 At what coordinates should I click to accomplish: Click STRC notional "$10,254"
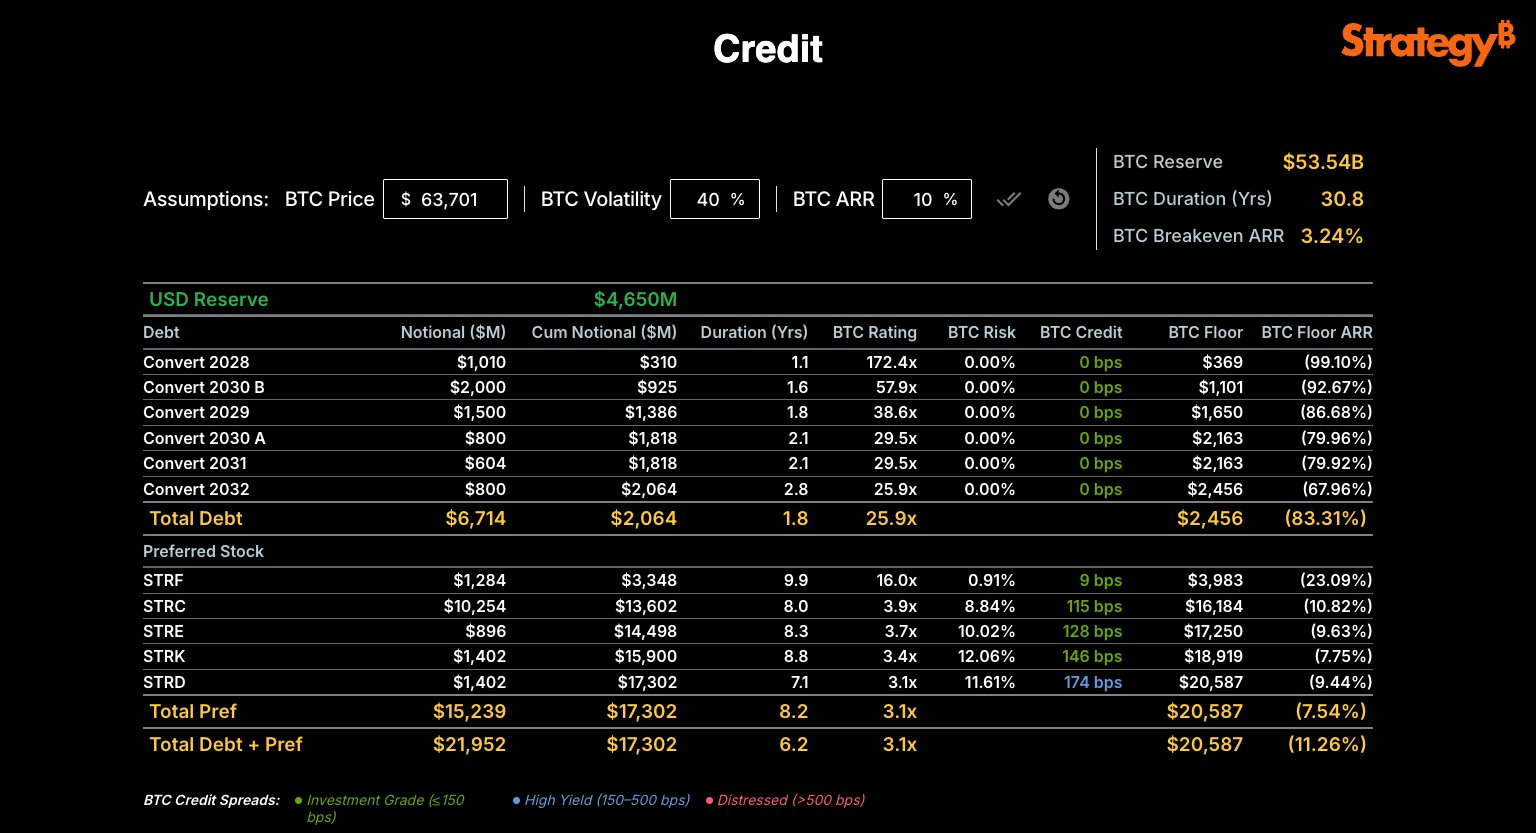[x=475, y=606]
